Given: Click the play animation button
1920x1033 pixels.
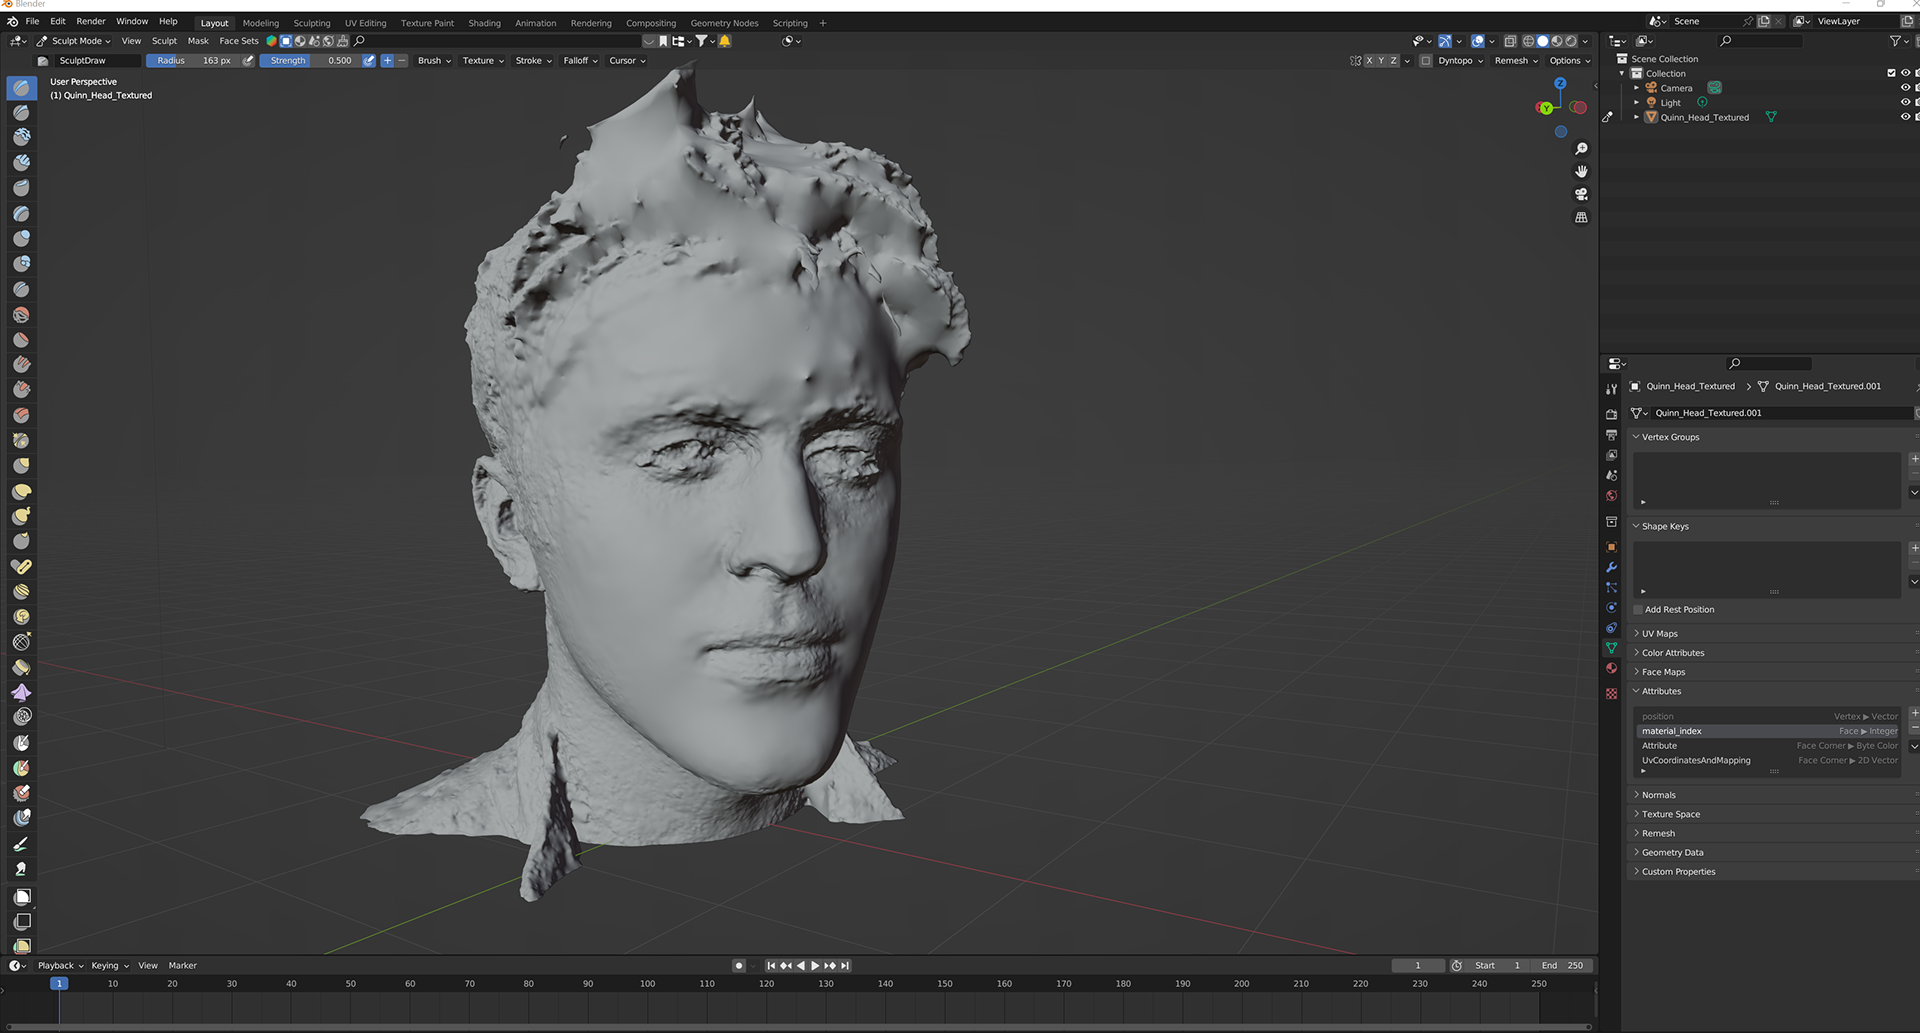Looking at the screenshot, I should point(815,966).
